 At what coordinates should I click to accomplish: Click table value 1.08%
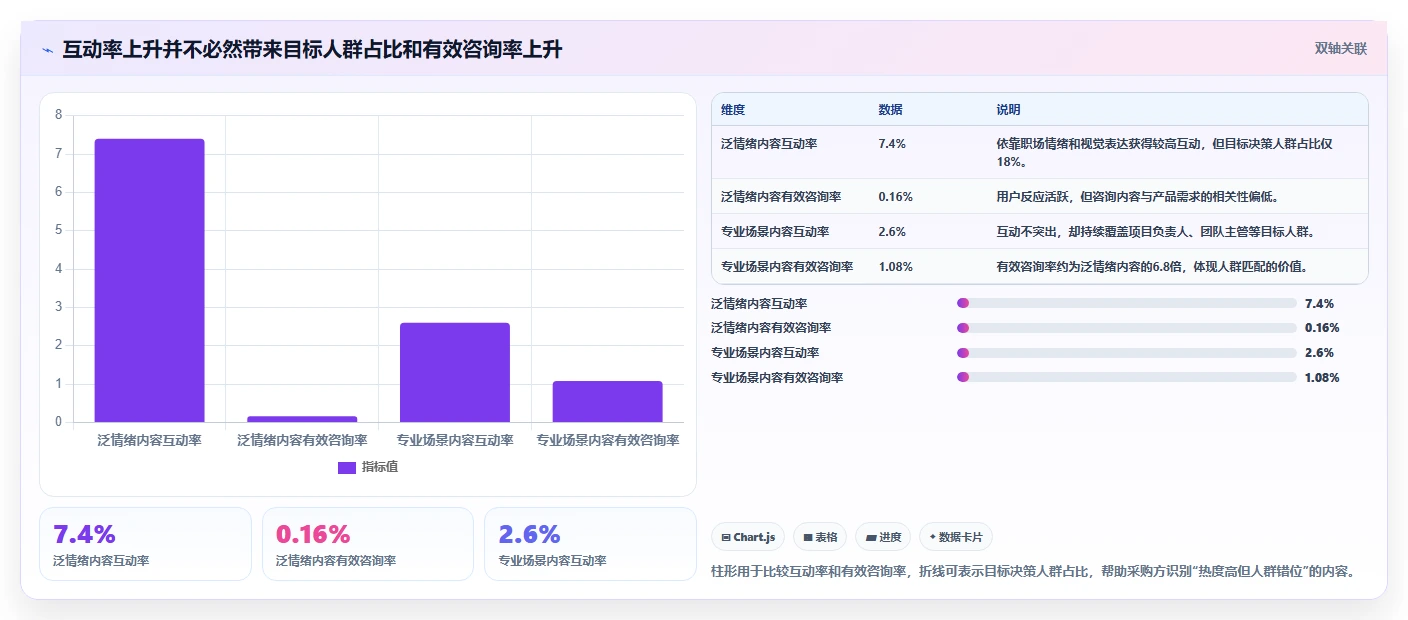click(x=895, y=267)
